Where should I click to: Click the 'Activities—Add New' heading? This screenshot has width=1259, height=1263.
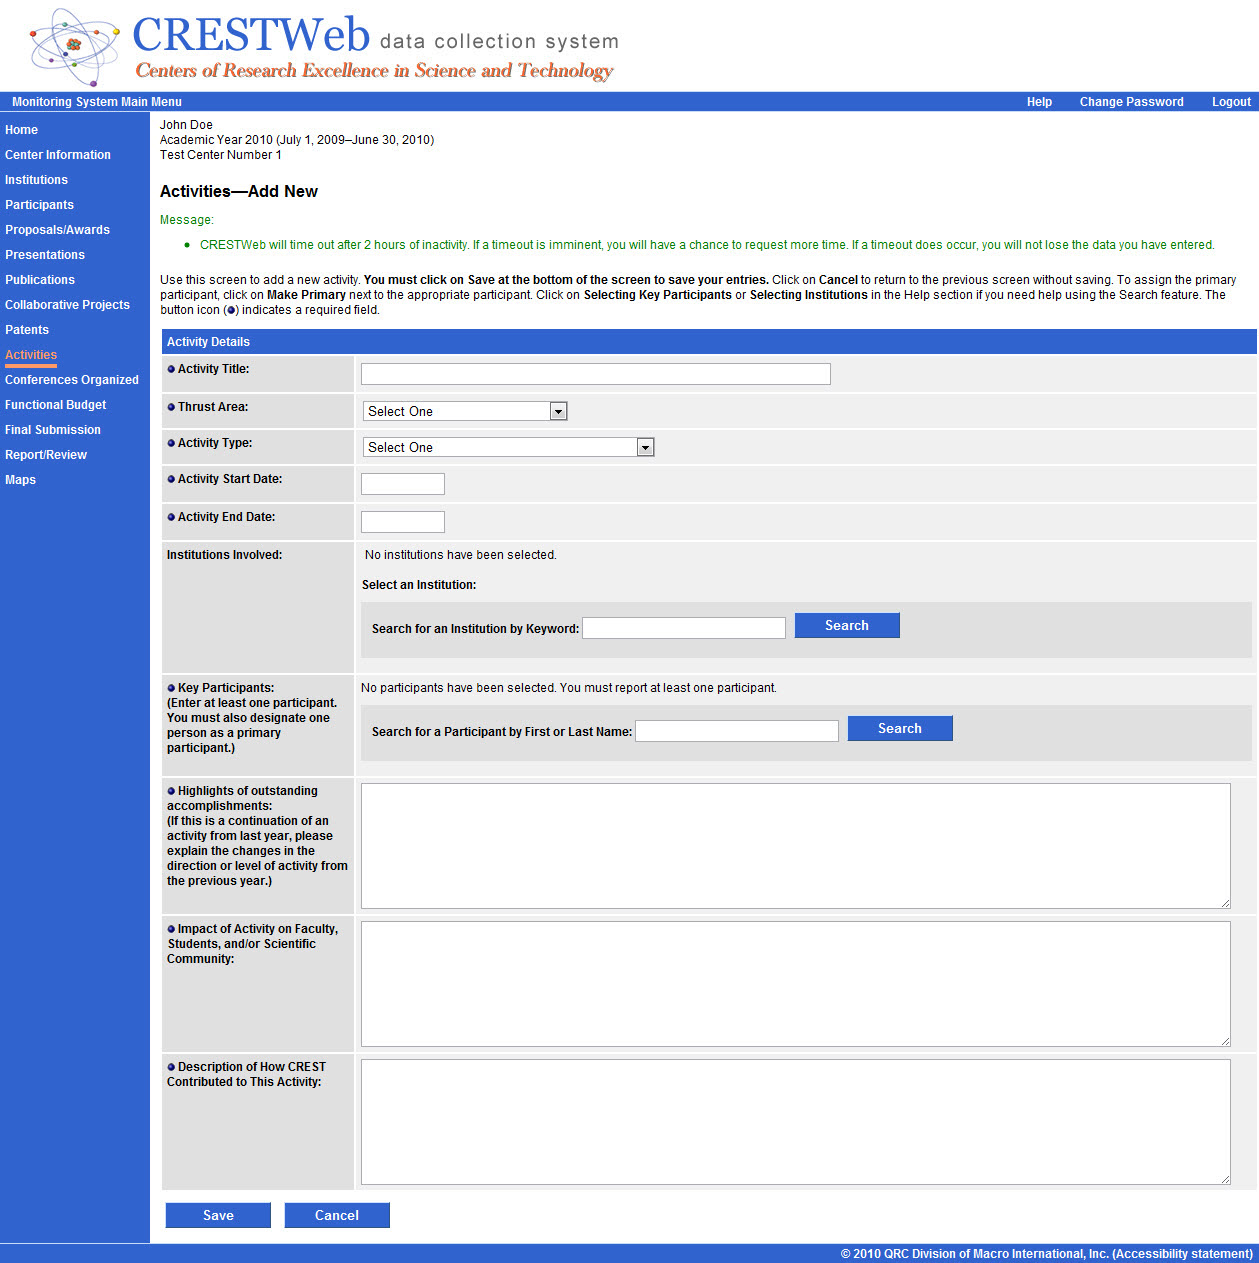point(239,191)
